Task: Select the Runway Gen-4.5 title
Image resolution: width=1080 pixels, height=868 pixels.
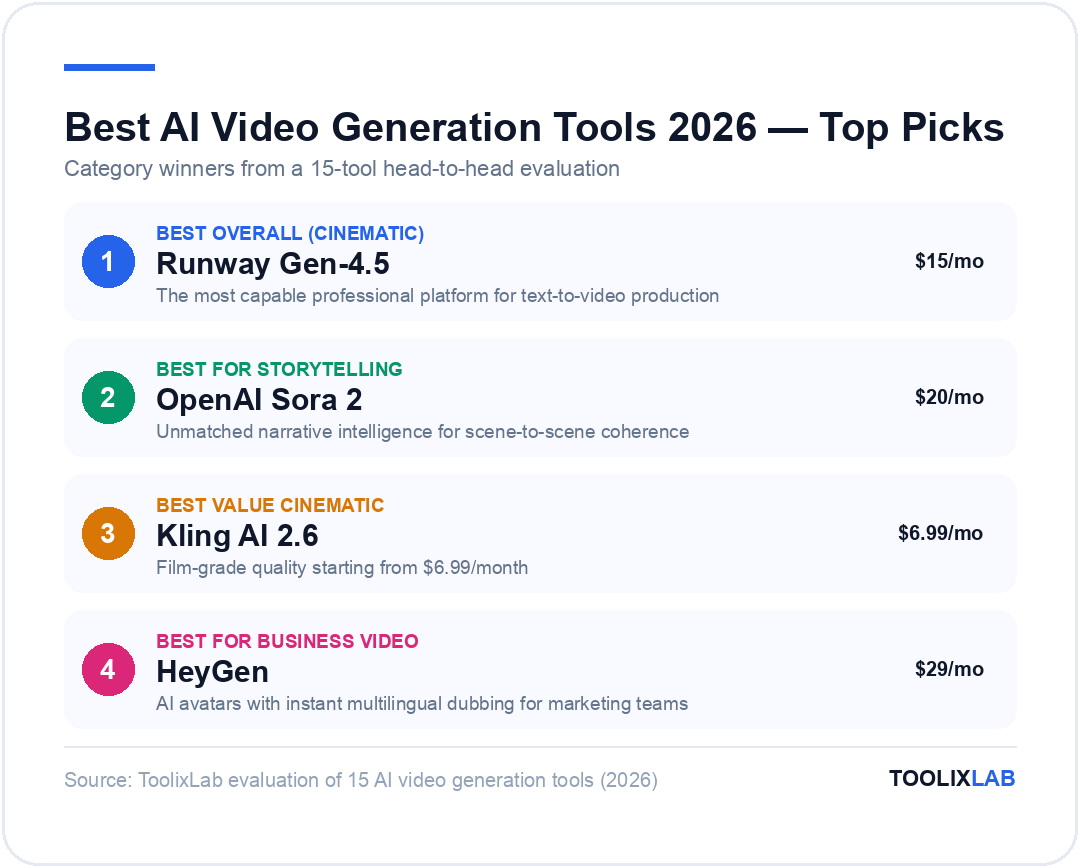Action: (273, 264)
